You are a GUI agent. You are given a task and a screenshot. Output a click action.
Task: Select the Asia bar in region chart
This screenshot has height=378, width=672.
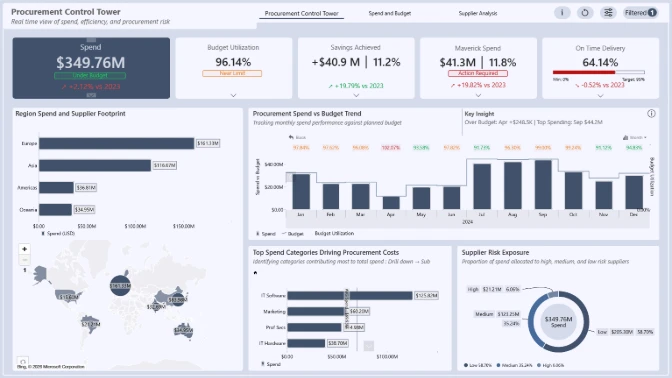pyautogui.click(x=95, y=165)
